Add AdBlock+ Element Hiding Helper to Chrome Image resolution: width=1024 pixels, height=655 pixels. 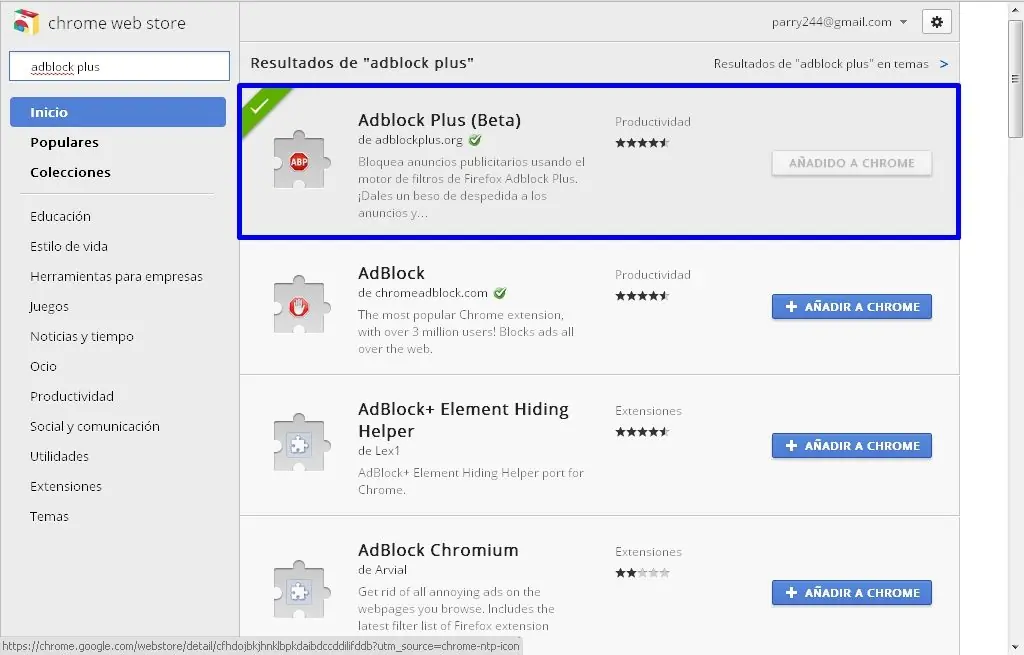tap(852, 446)
